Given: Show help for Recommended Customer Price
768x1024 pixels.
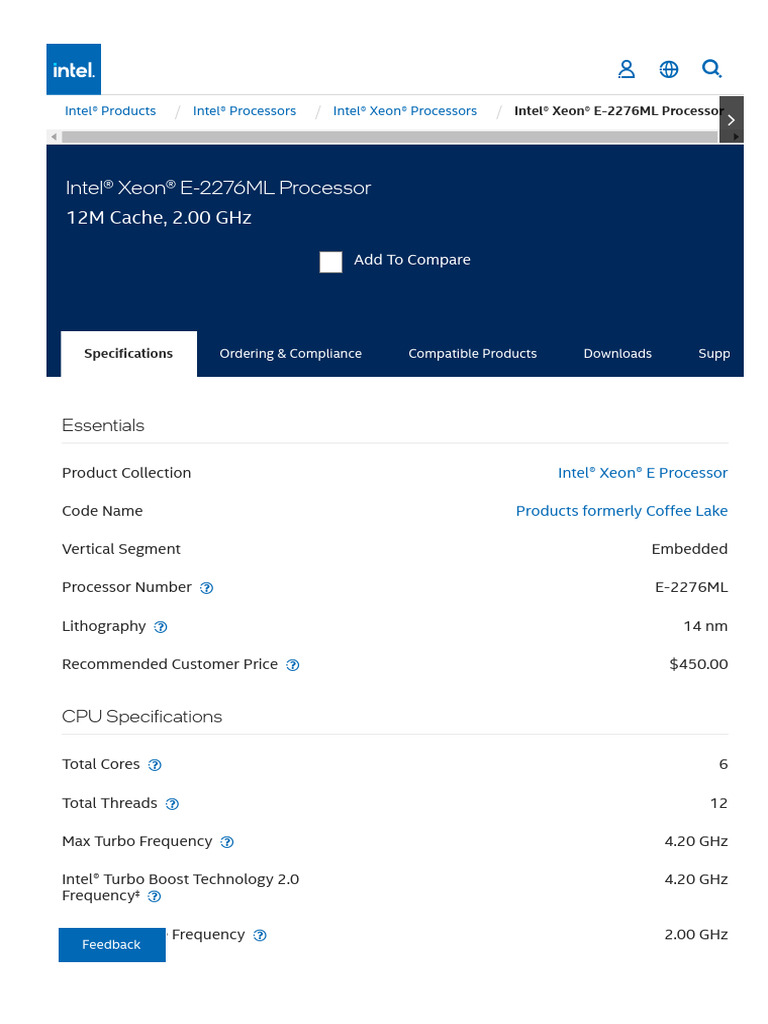Looking at the screenshot, I should [293, 665].
